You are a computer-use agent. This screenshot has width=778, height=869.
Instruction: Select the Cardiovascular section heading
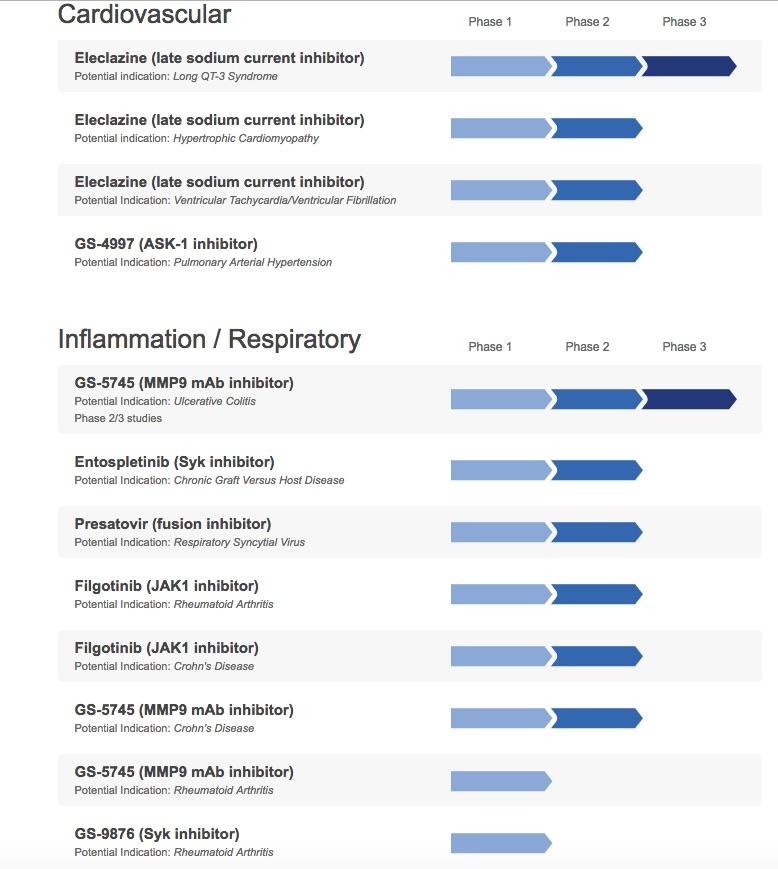pyautogui.click(x=144, y=14)
